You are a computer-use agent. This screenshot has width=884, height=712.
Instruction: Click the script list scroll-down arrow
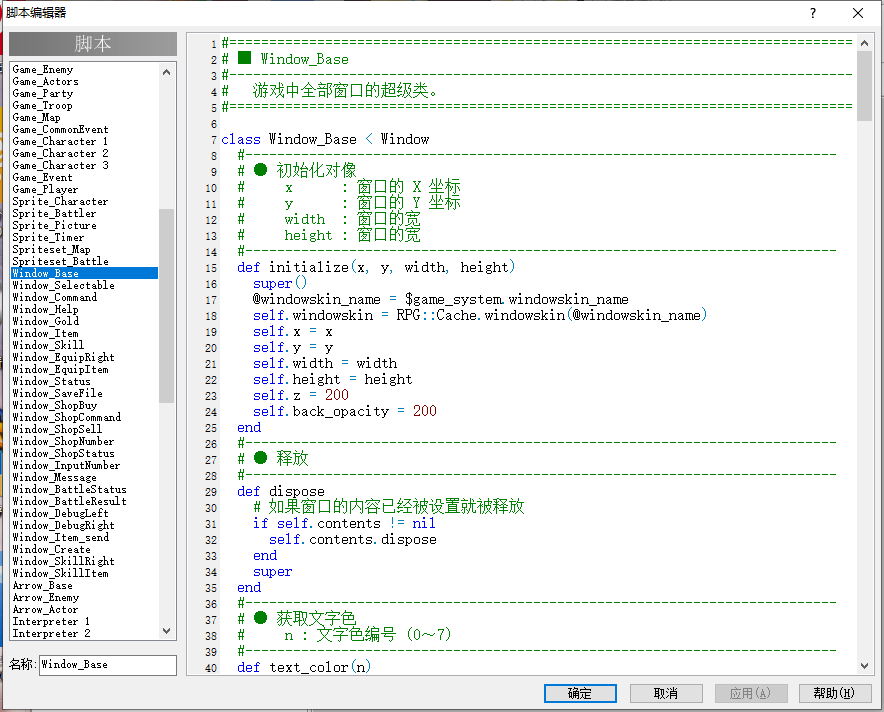[x=166, y=632]
